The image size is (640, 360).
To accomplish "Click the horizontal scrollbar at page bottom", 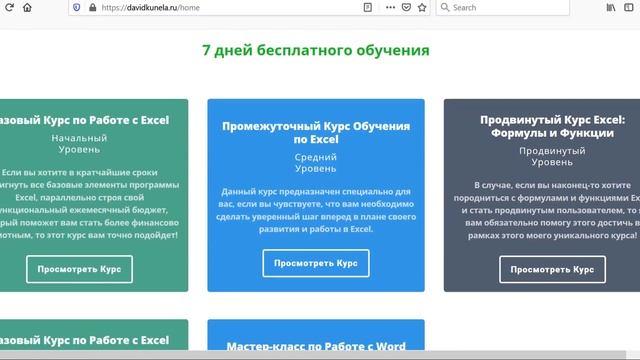I will pyautogui.click(x=313, y=354).
